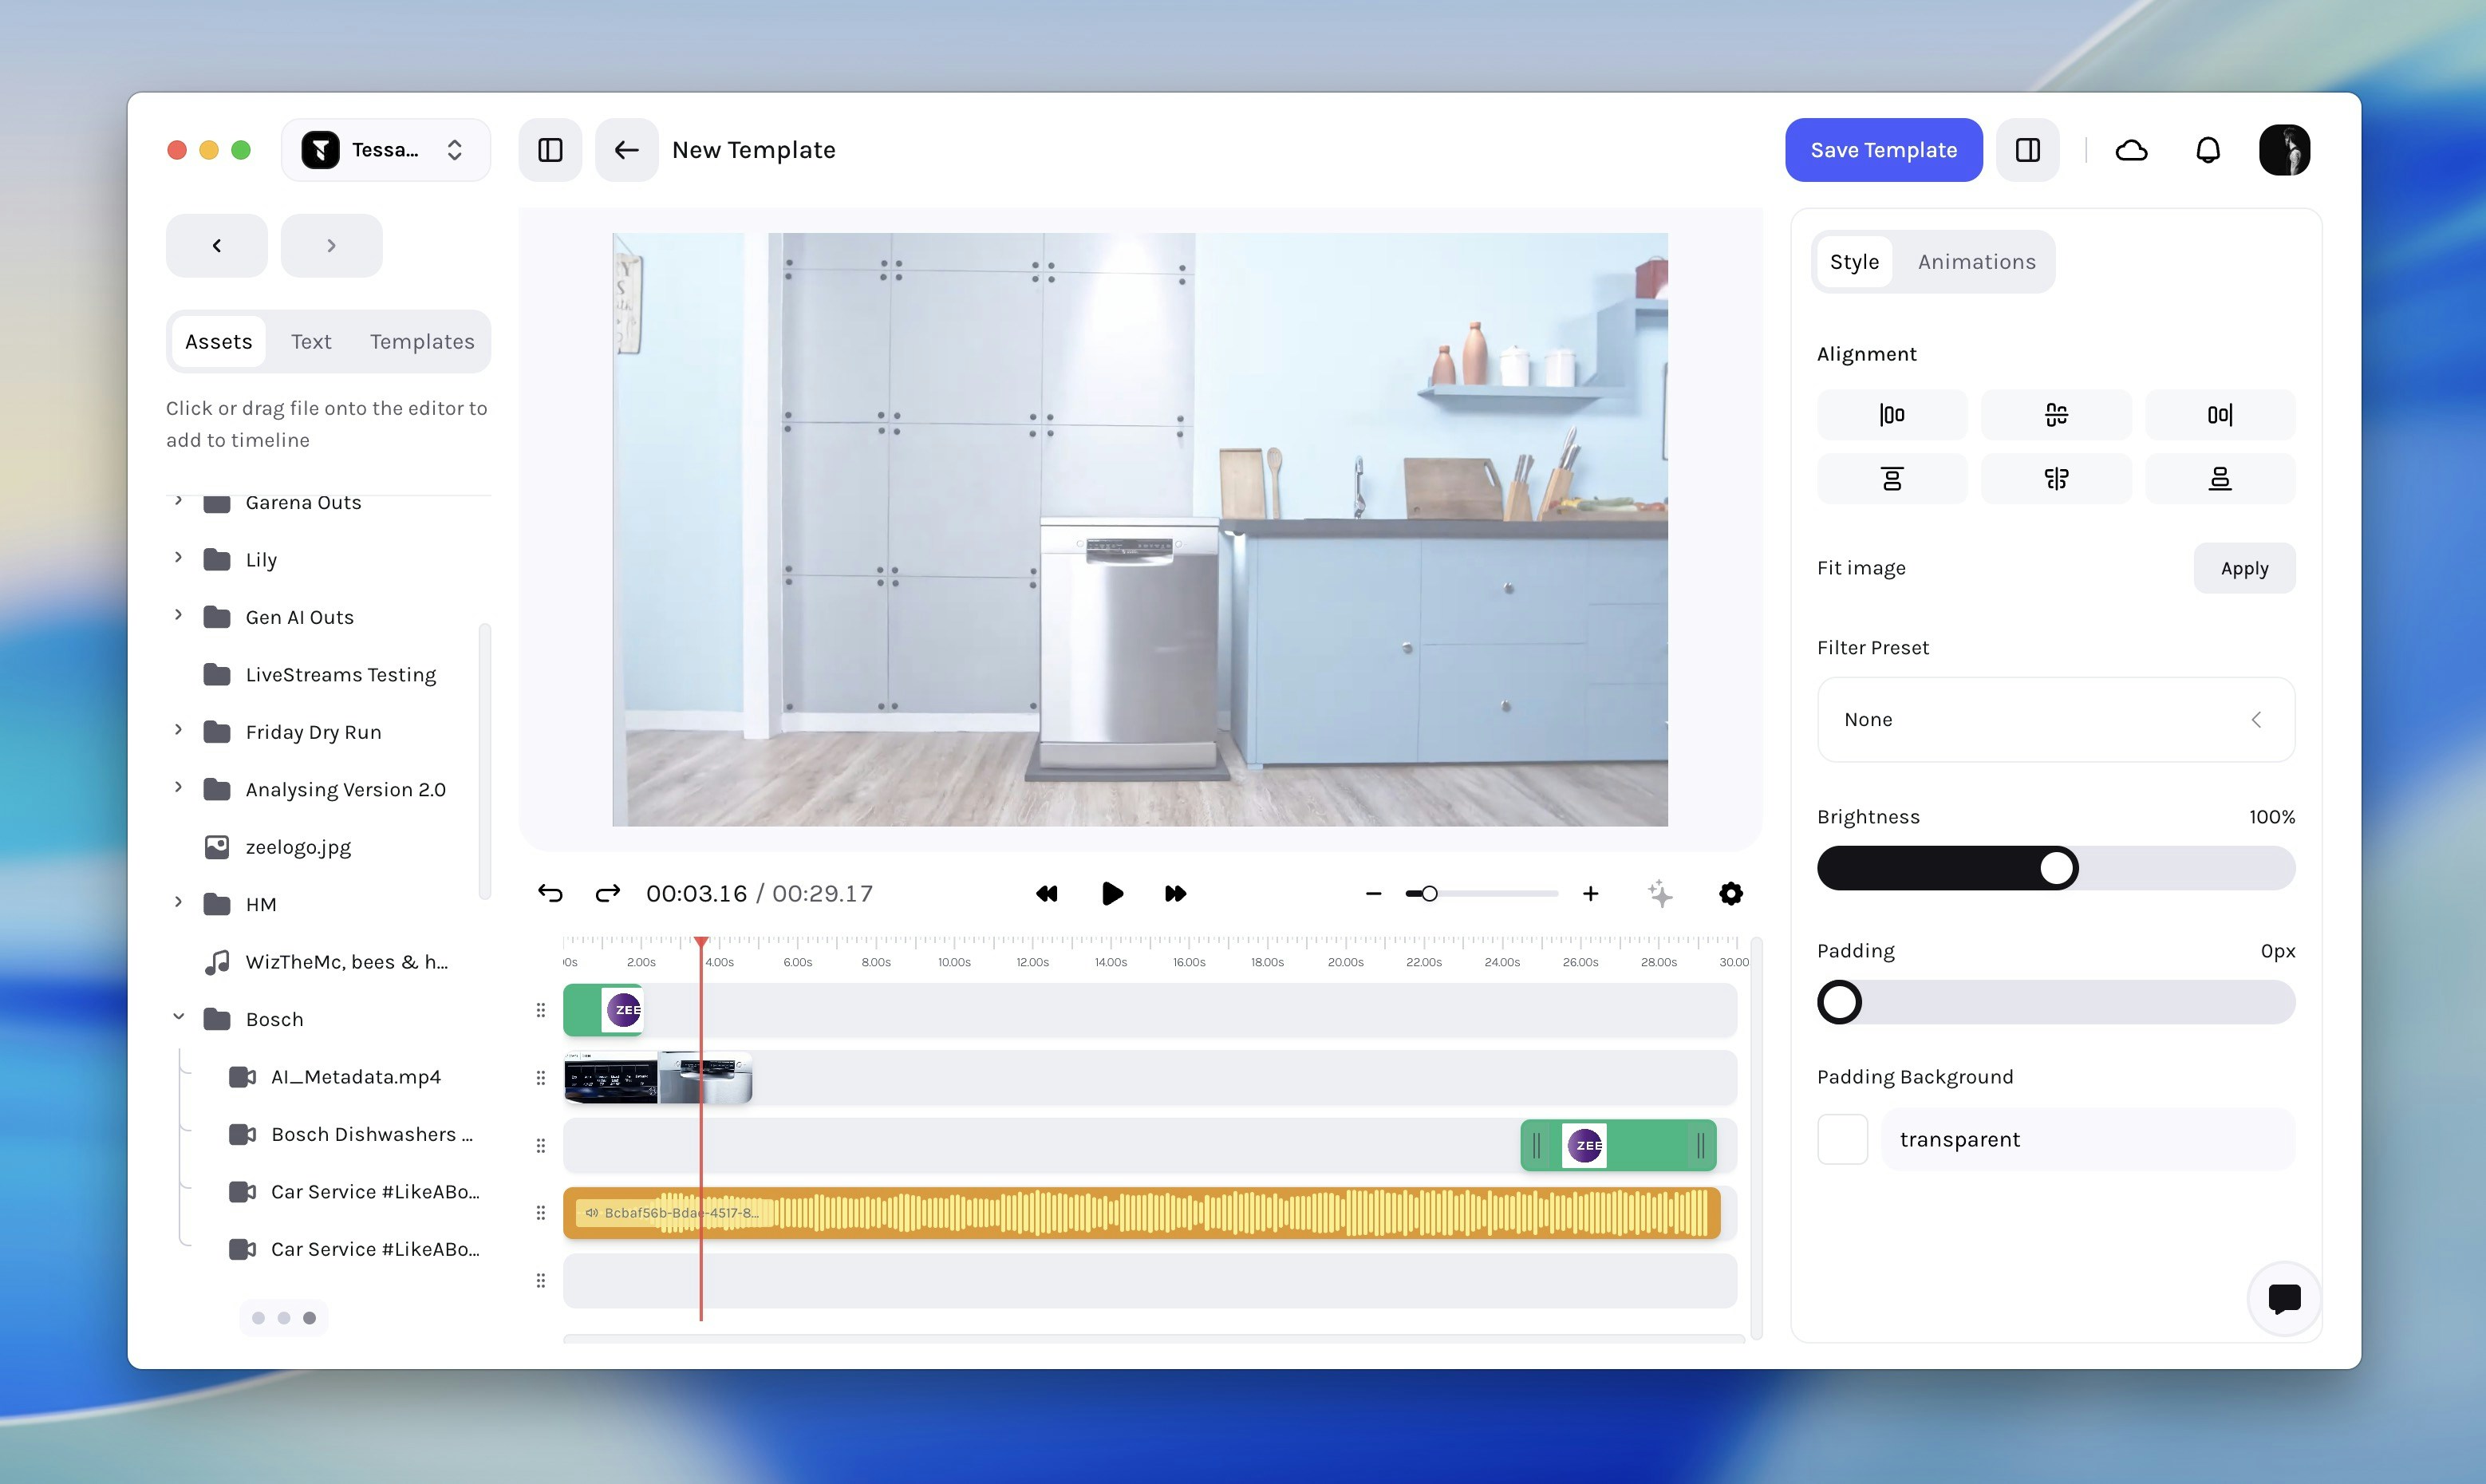
Task: Select the align left icon under Alignment
Action: 1891,414
